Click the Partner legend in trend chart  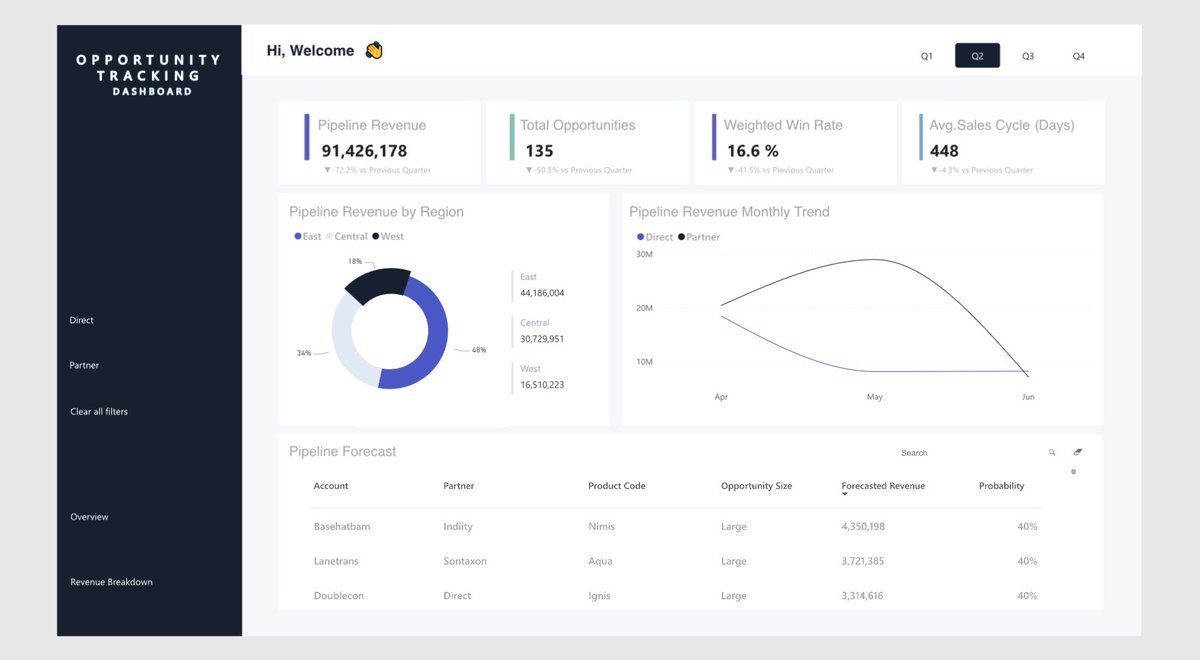click(x=699, y=237)
